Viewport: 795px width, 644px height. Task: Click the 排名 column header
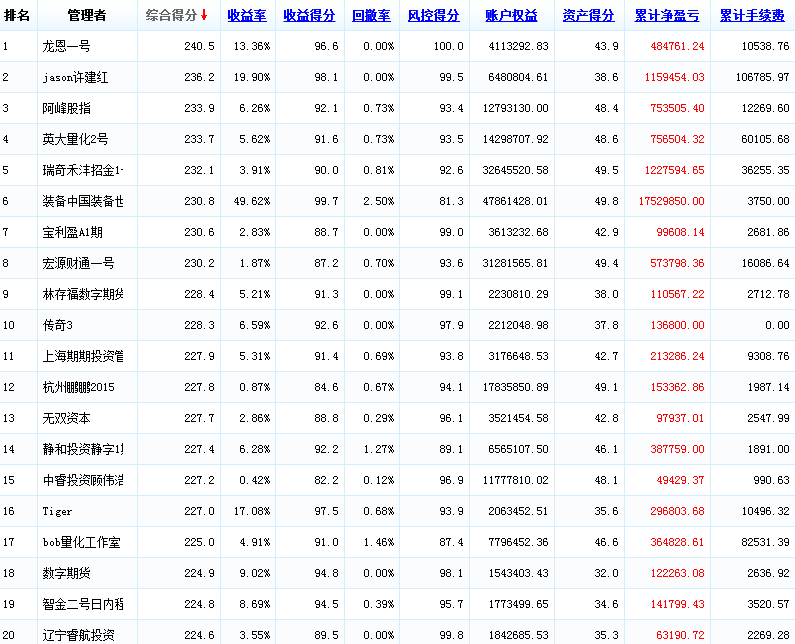[17, 15]
